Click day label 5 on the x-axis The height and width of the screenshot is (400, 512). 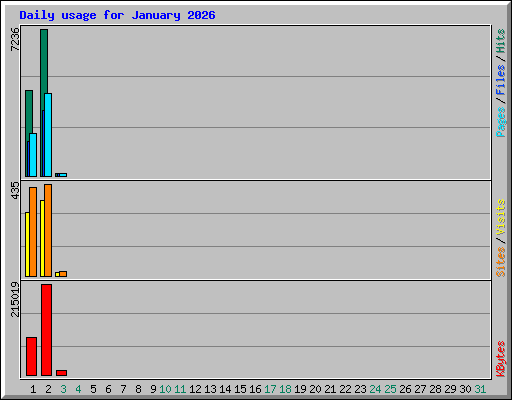coord(93,389)
